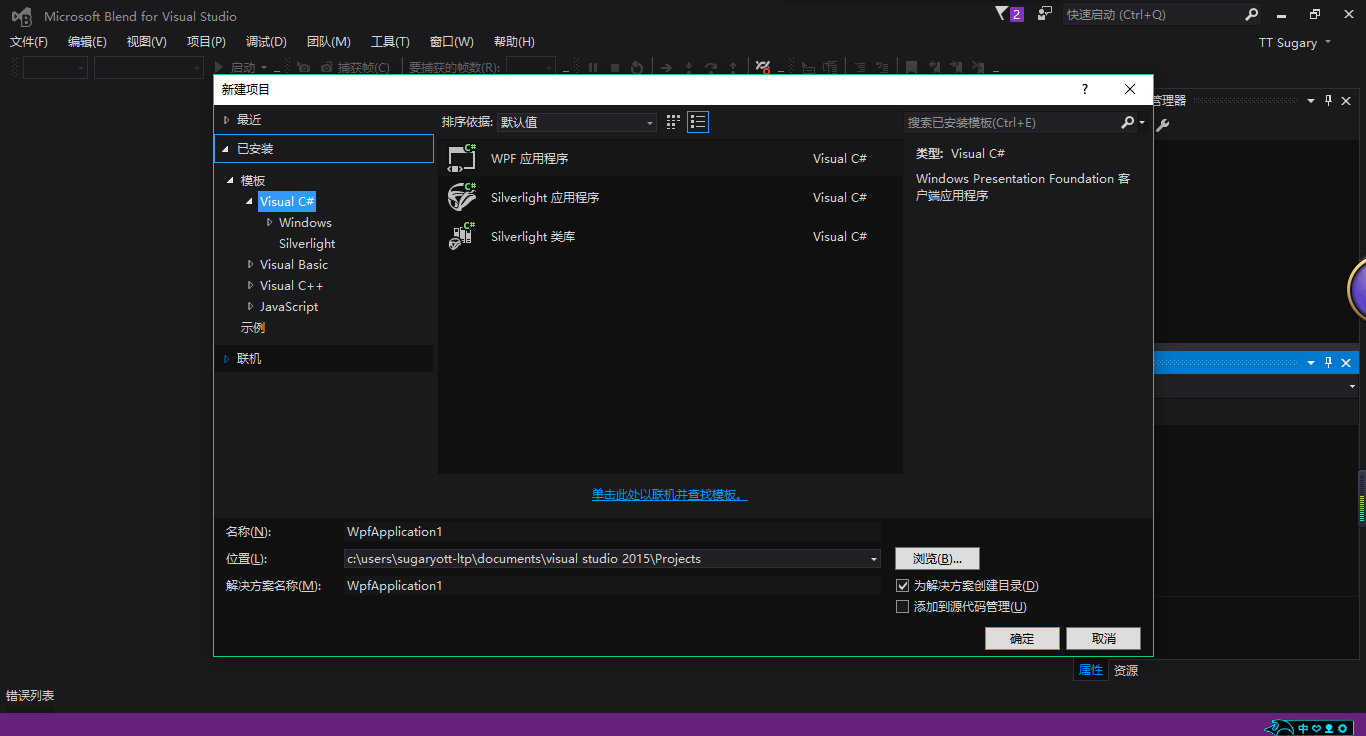Open TT Sugary account dropdown

[1295, 42]
